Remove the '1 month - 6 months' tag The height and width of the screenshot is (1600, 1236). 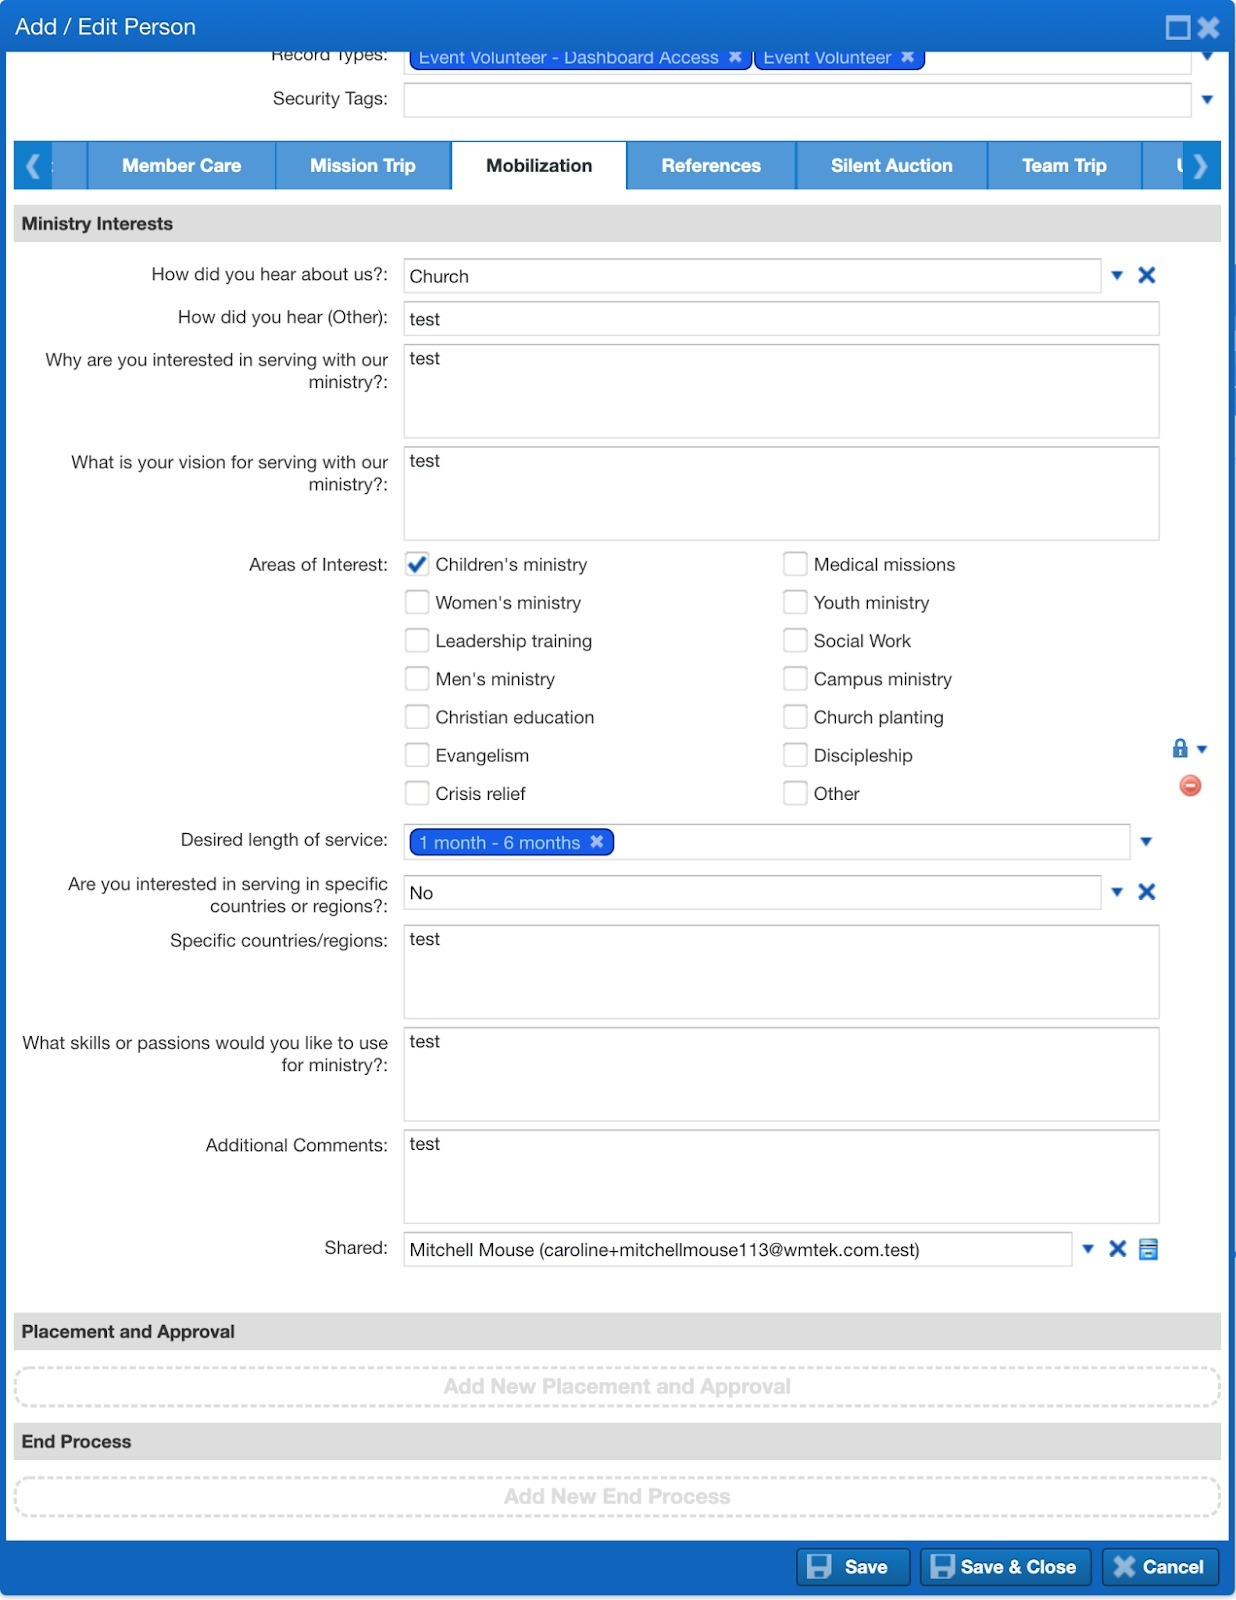597,842
